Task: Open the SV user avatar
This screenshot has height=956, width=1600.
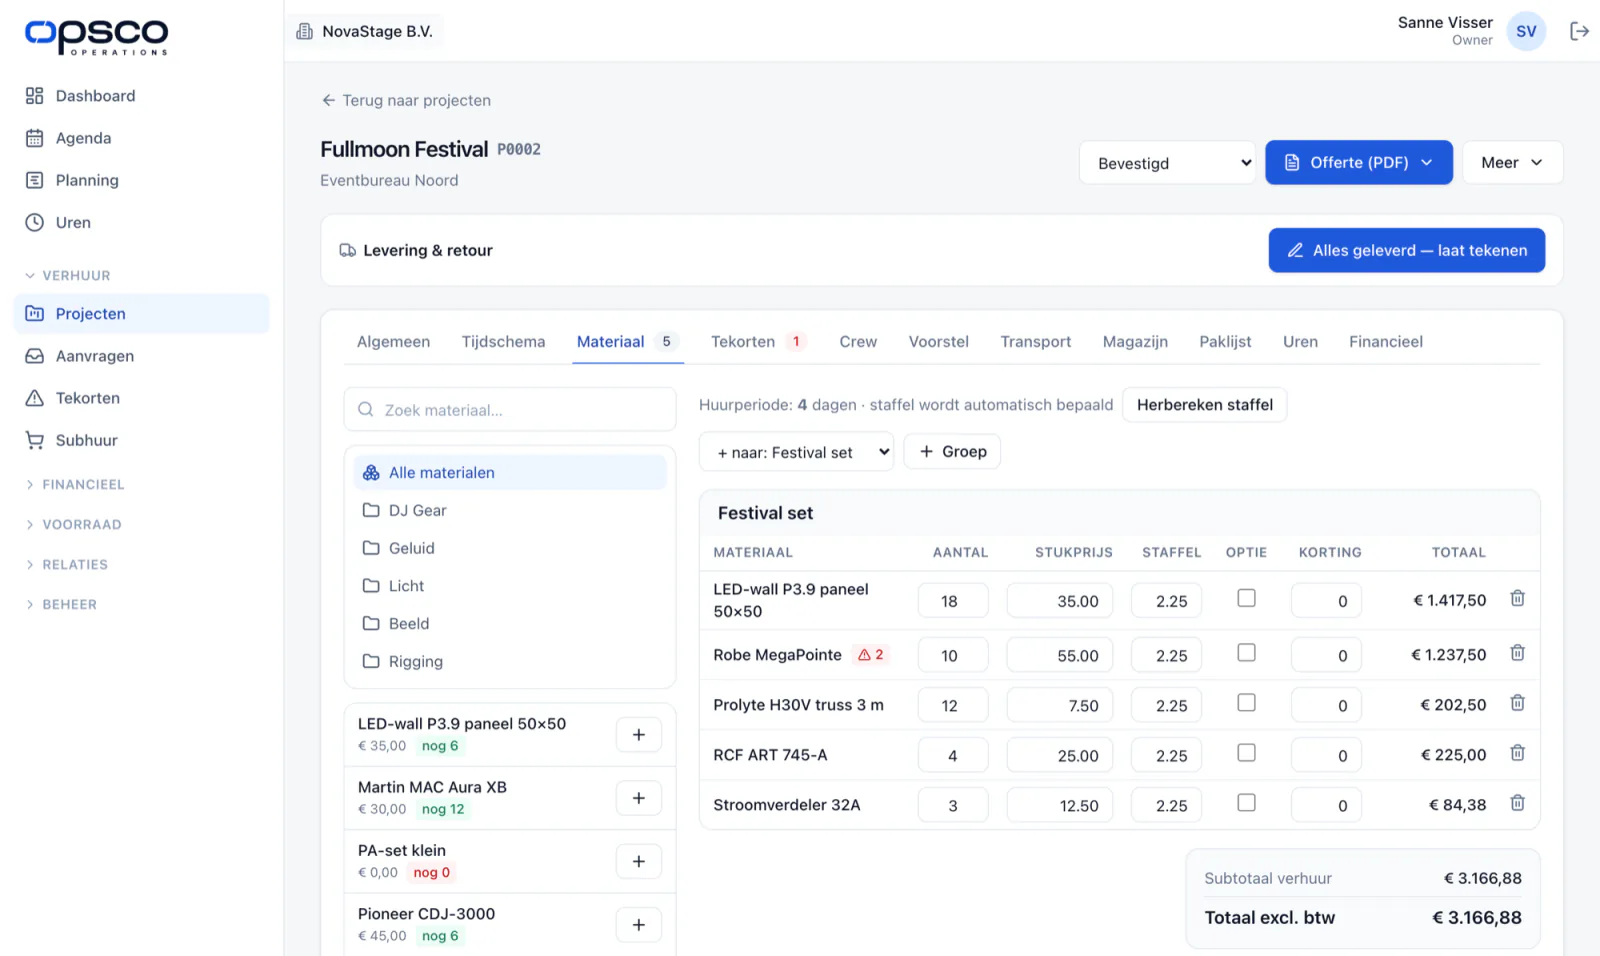Action: click(x=1526, y=31)
